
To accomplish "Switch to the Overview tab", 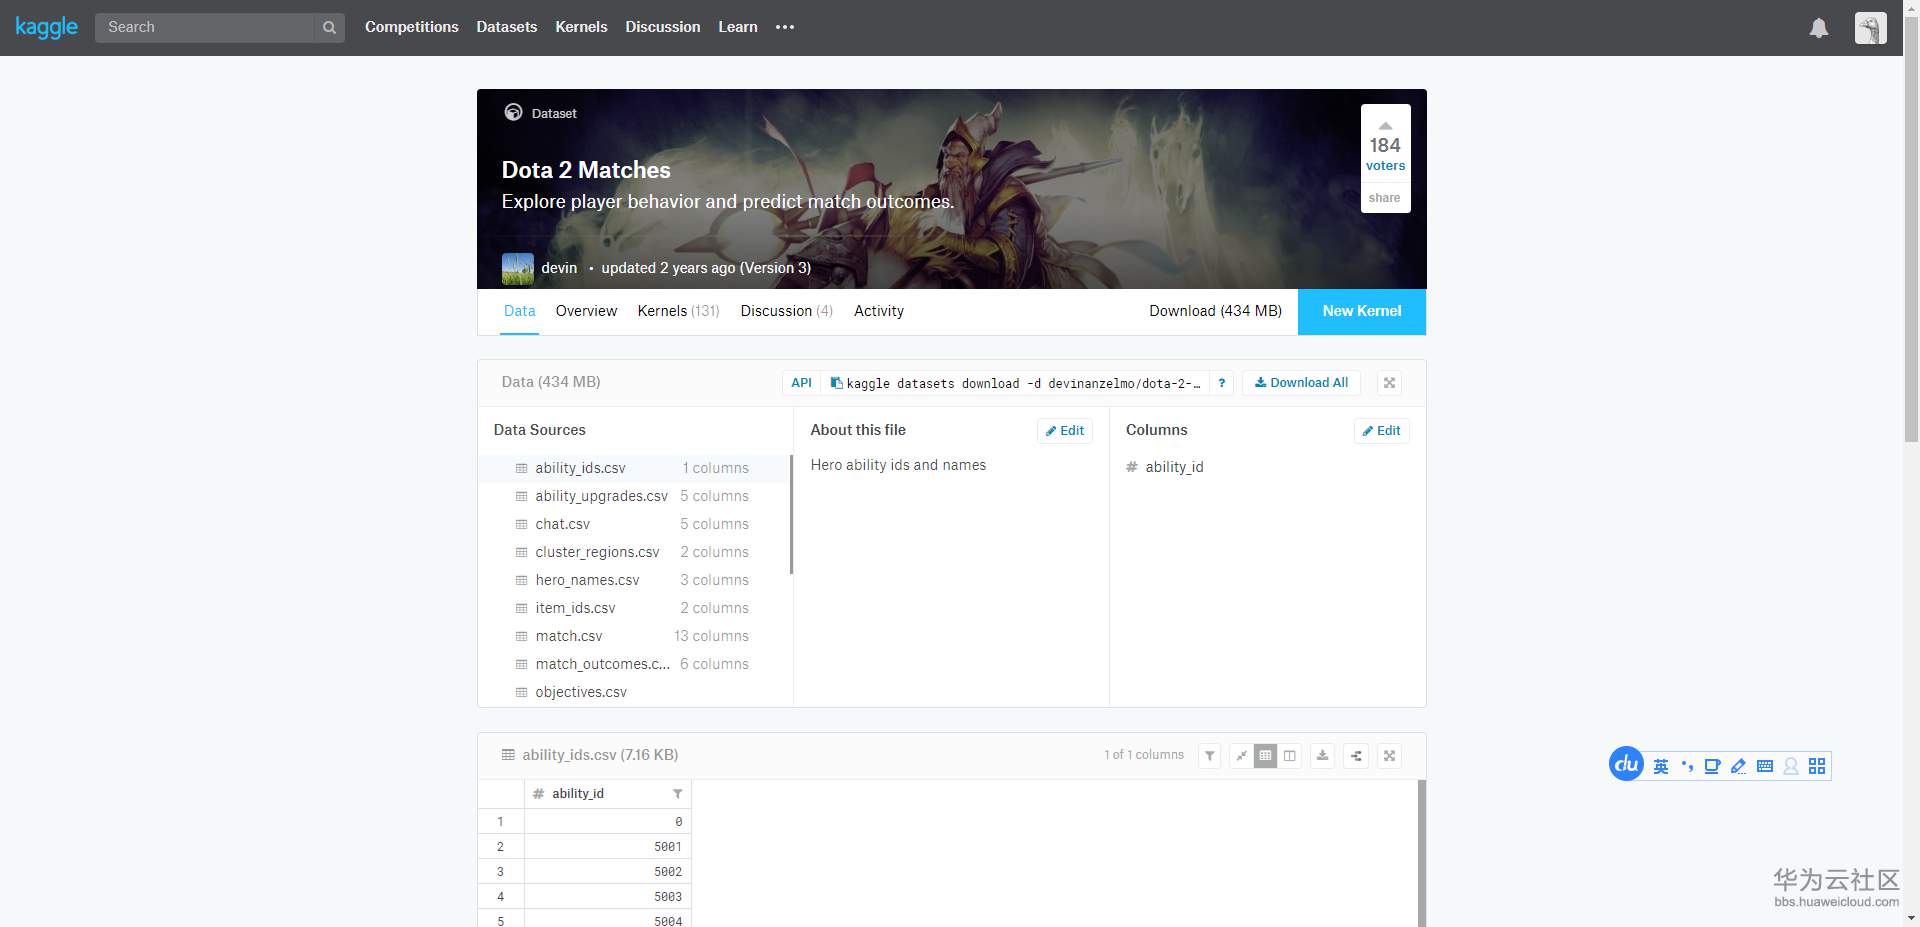I will [x=586, y=311].
